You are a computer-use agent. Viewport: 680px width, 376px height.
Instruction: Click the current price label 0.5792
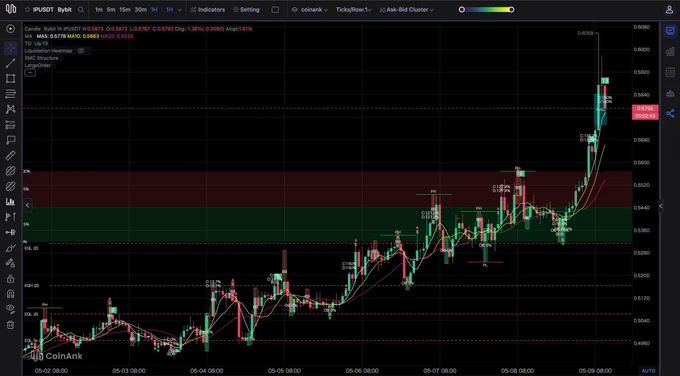645,108
